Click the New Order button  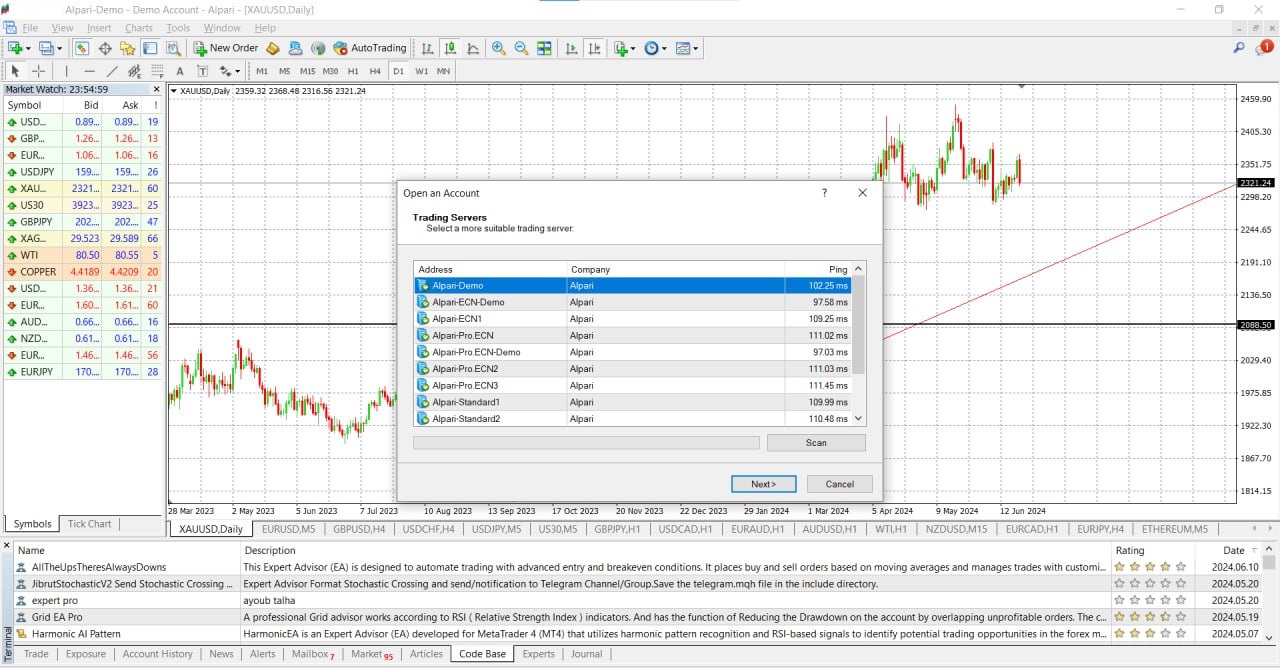(x=226, y=48)
